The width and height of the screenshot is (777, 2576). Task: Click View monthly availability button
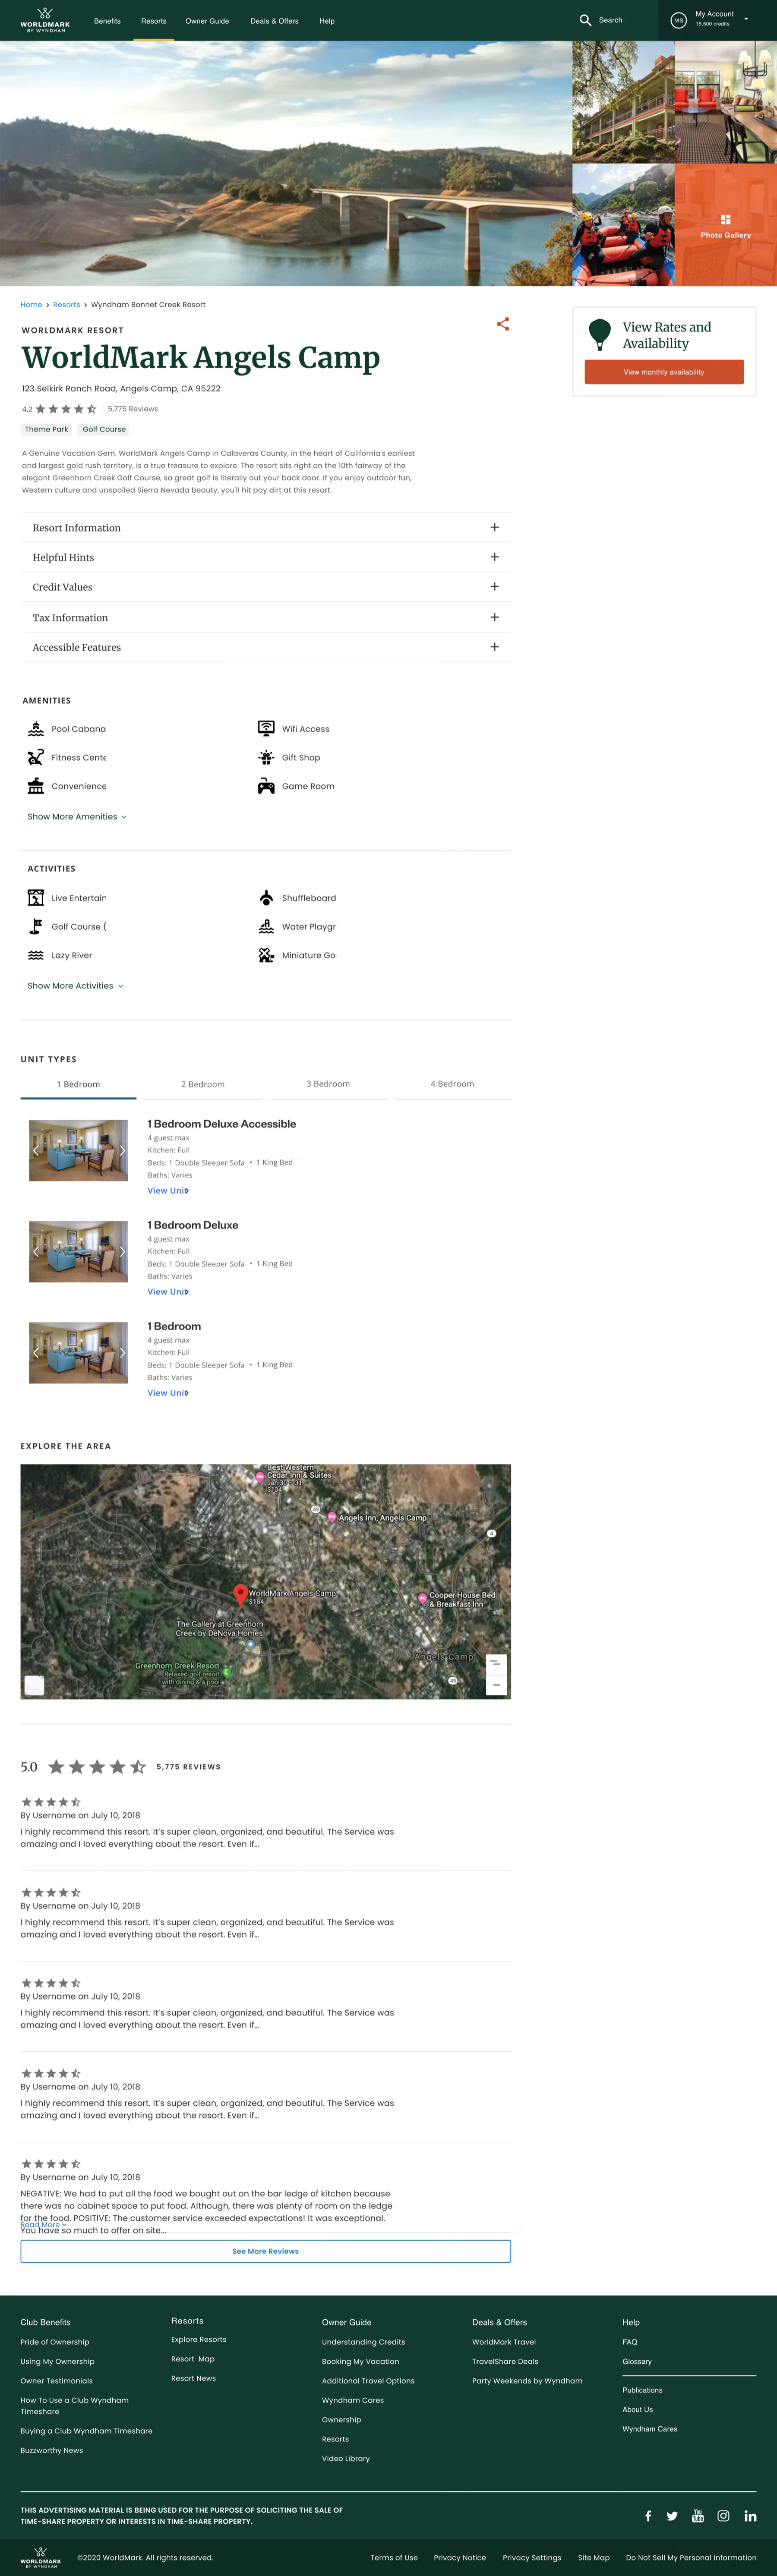tap(664, 372)
